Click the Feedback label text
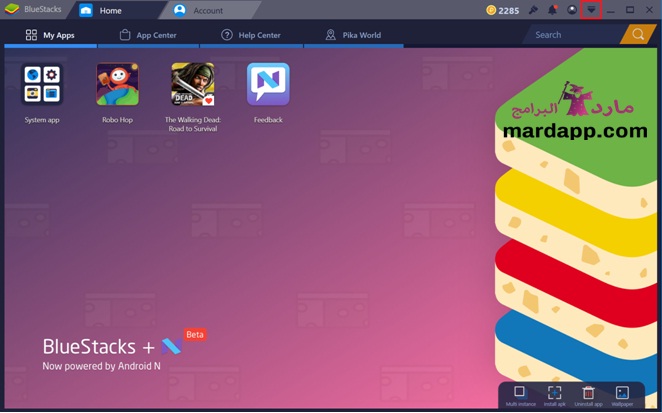Image resolution: width=662 pixels, height=413 pixels. click(x=268, y=120)
